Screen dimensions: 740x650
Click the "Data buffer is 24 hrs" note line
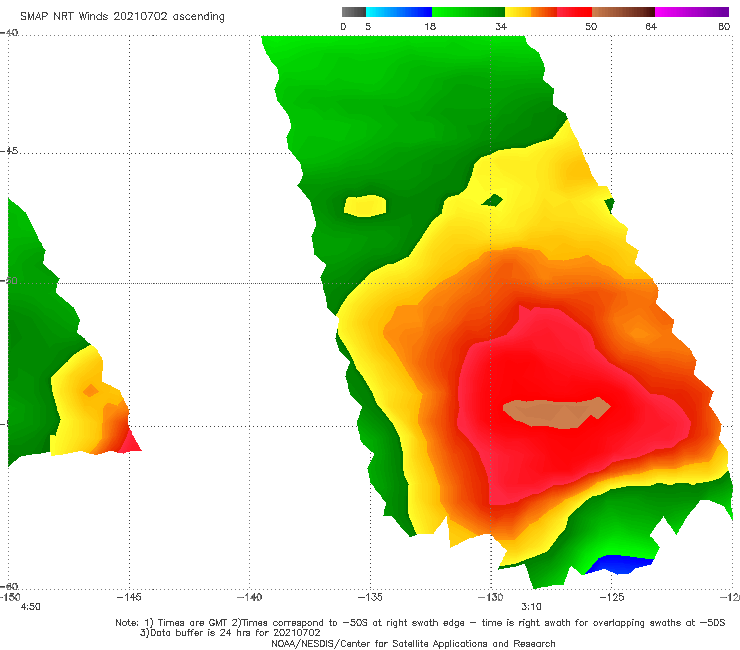coord(230,633)
